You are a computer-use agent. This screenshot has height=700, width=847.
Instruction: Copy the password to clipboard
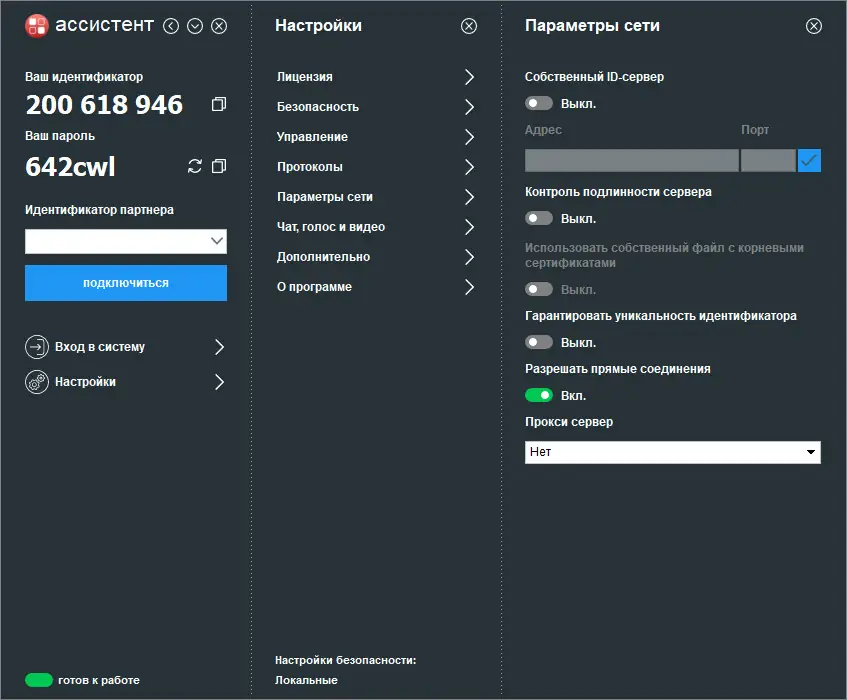(219, 166)
